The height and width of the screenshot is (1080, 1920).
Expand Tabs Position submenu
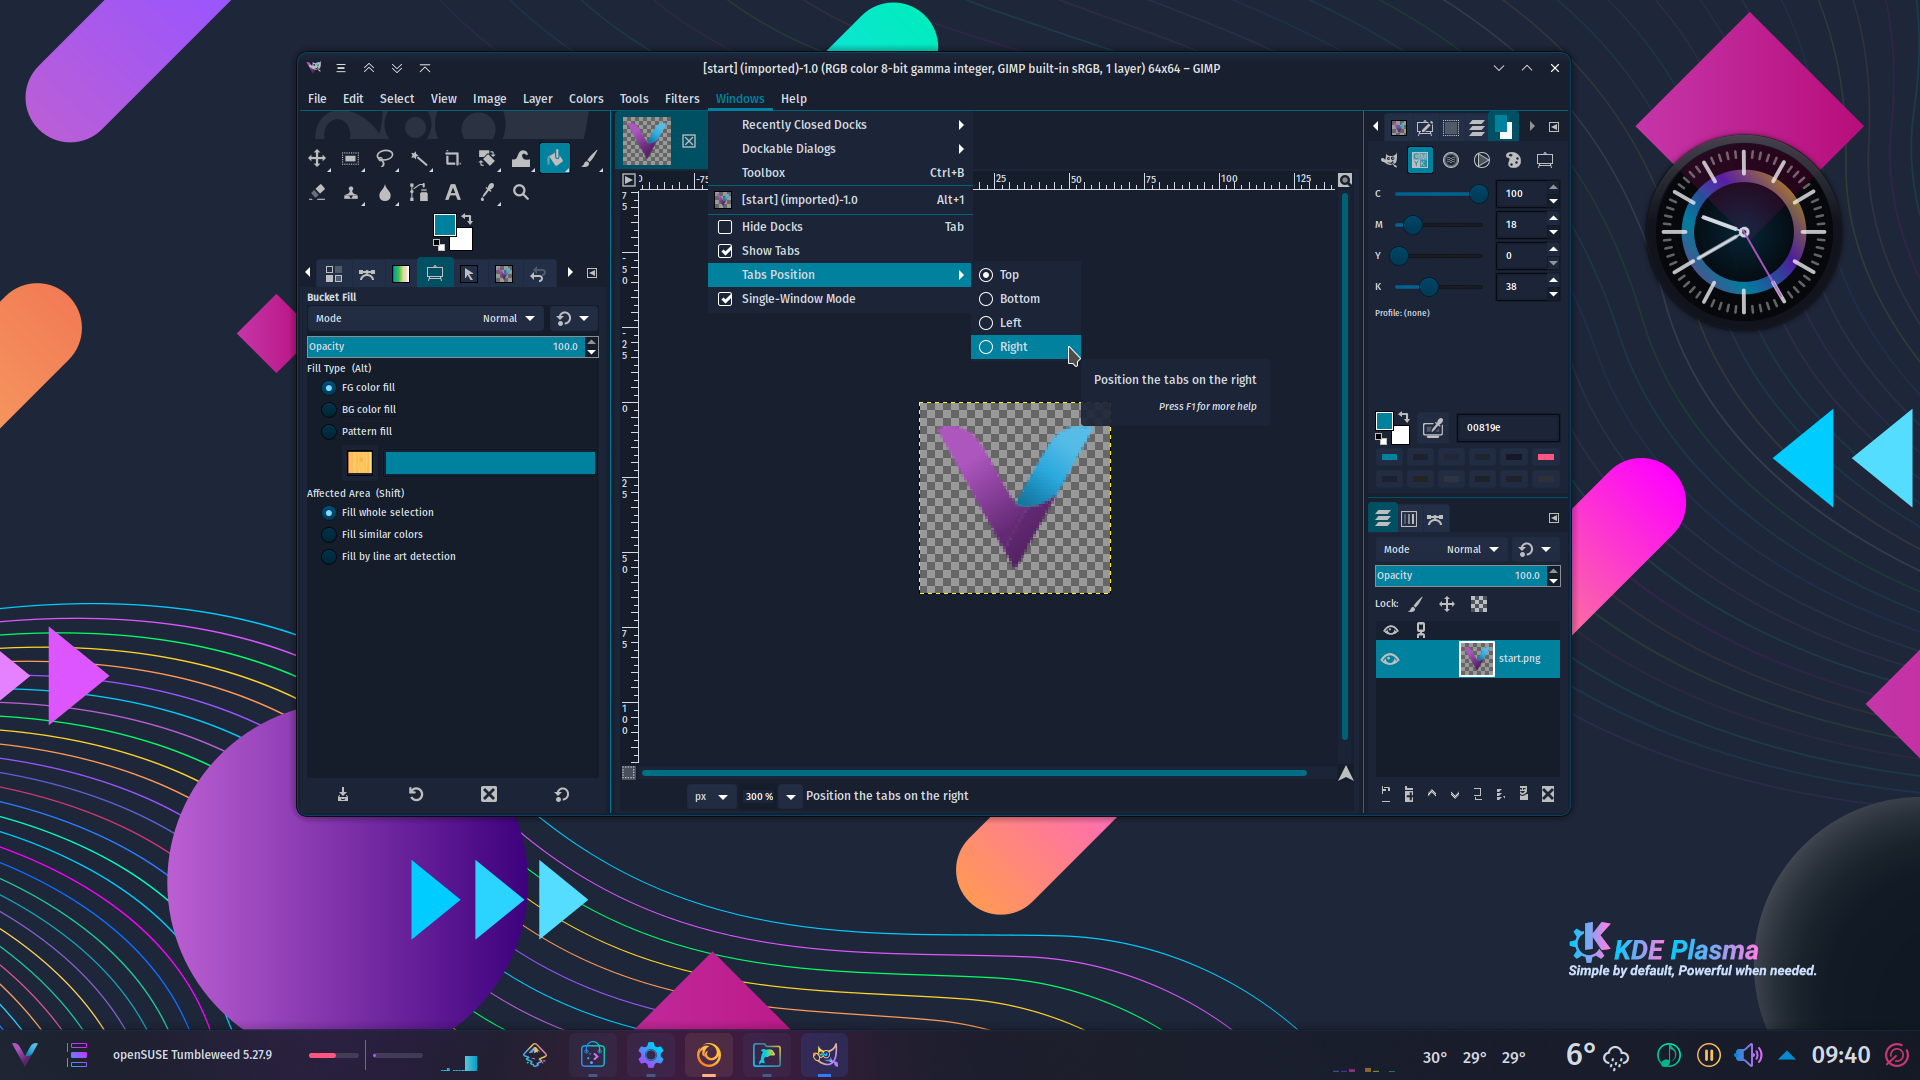click(840, 275)
